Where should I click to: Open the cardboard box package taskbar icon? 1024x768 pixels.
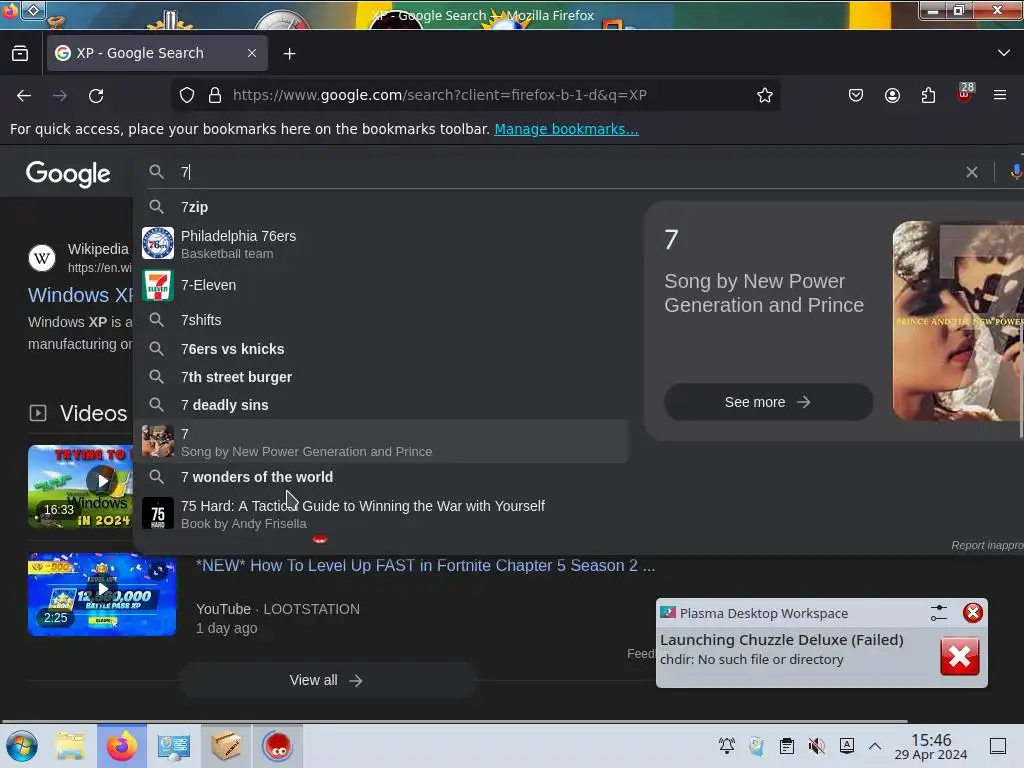(x=226, y=746)
